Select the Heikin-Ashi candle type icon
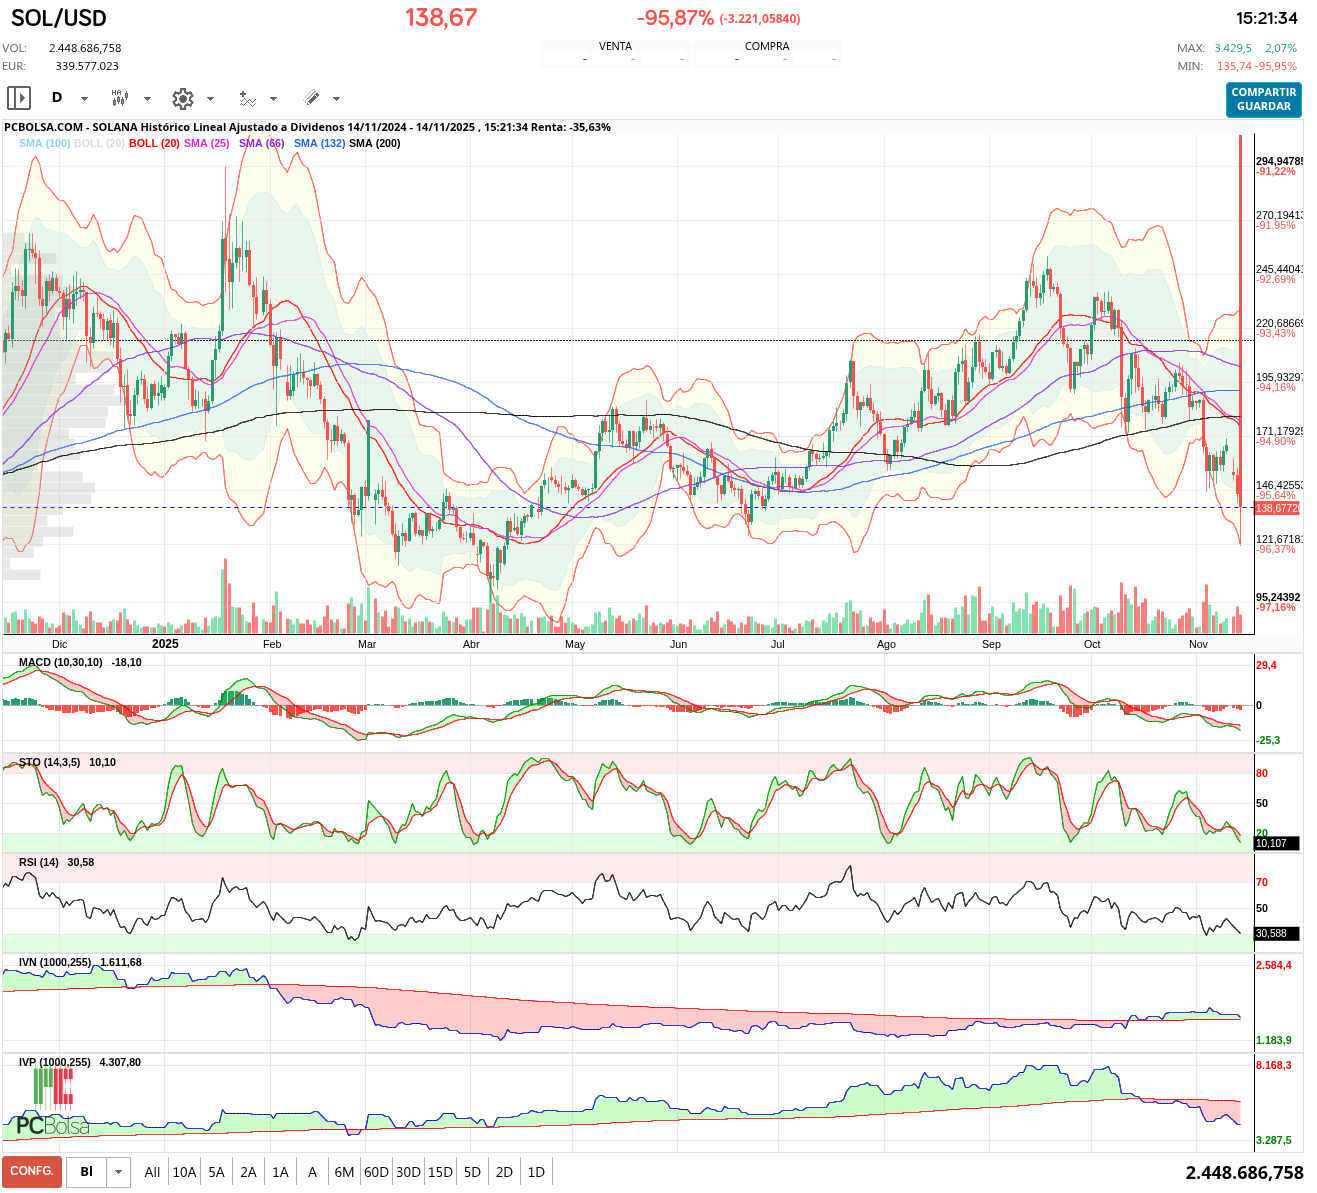The height and width of the screenshot is (1193, 1317). coord(121,98)
